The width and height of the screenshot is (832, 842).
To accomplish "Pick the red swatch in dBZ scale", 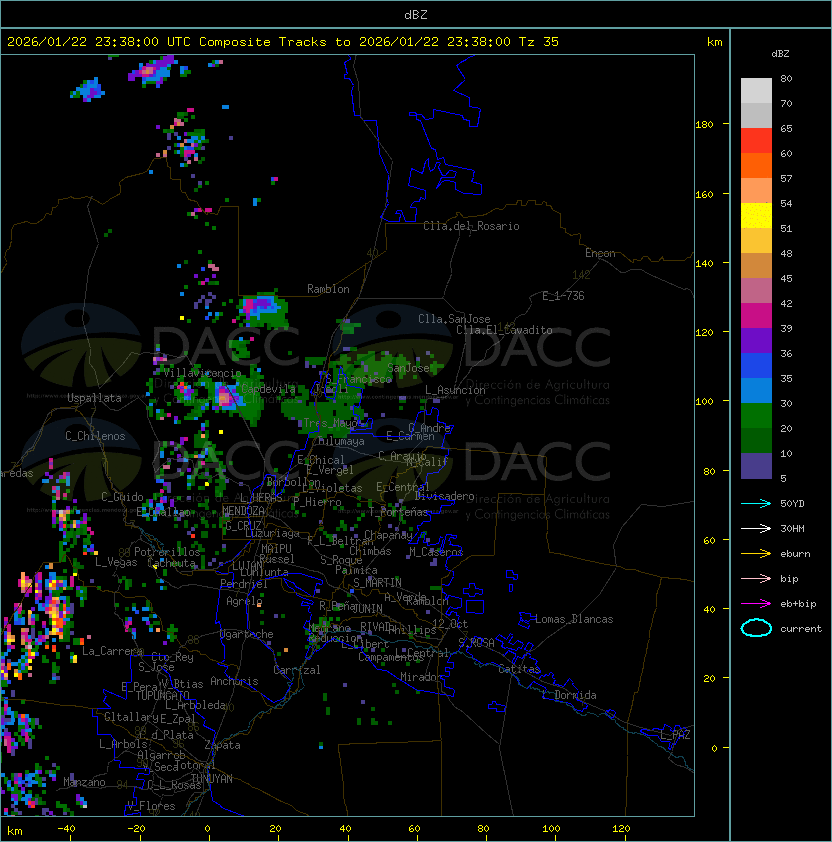I will click(x=756, y=141).
